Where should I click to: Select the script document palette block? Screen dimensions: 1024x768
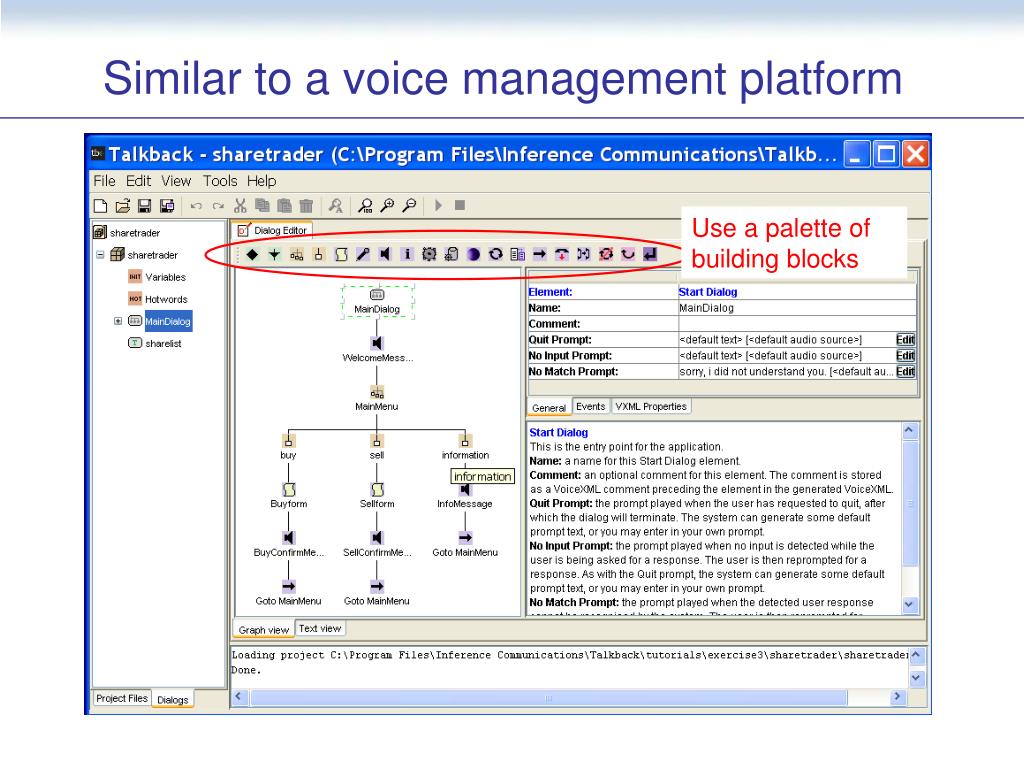click(x=451, y=254)
